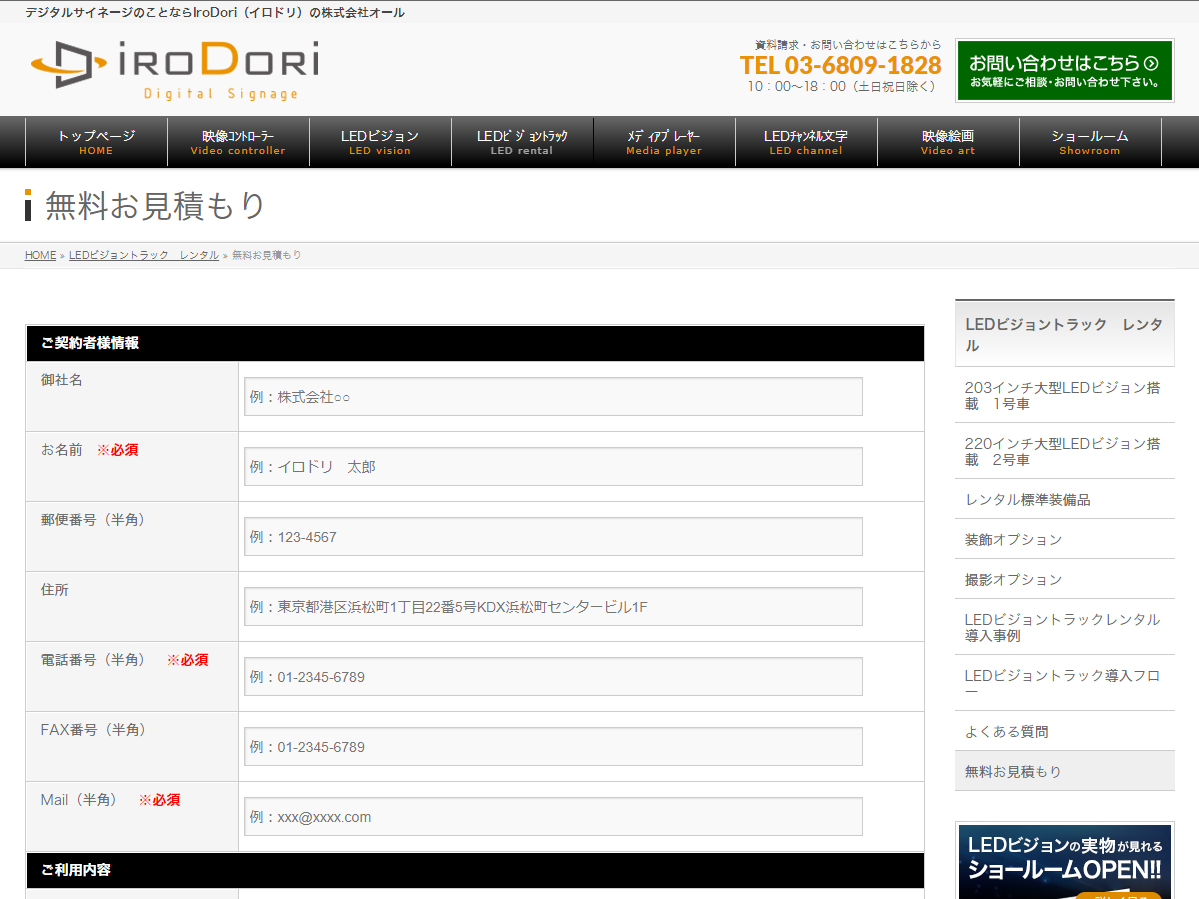
Task: Navigate to the ショールーム Showroom menu item
Action: pos(1089,142)
